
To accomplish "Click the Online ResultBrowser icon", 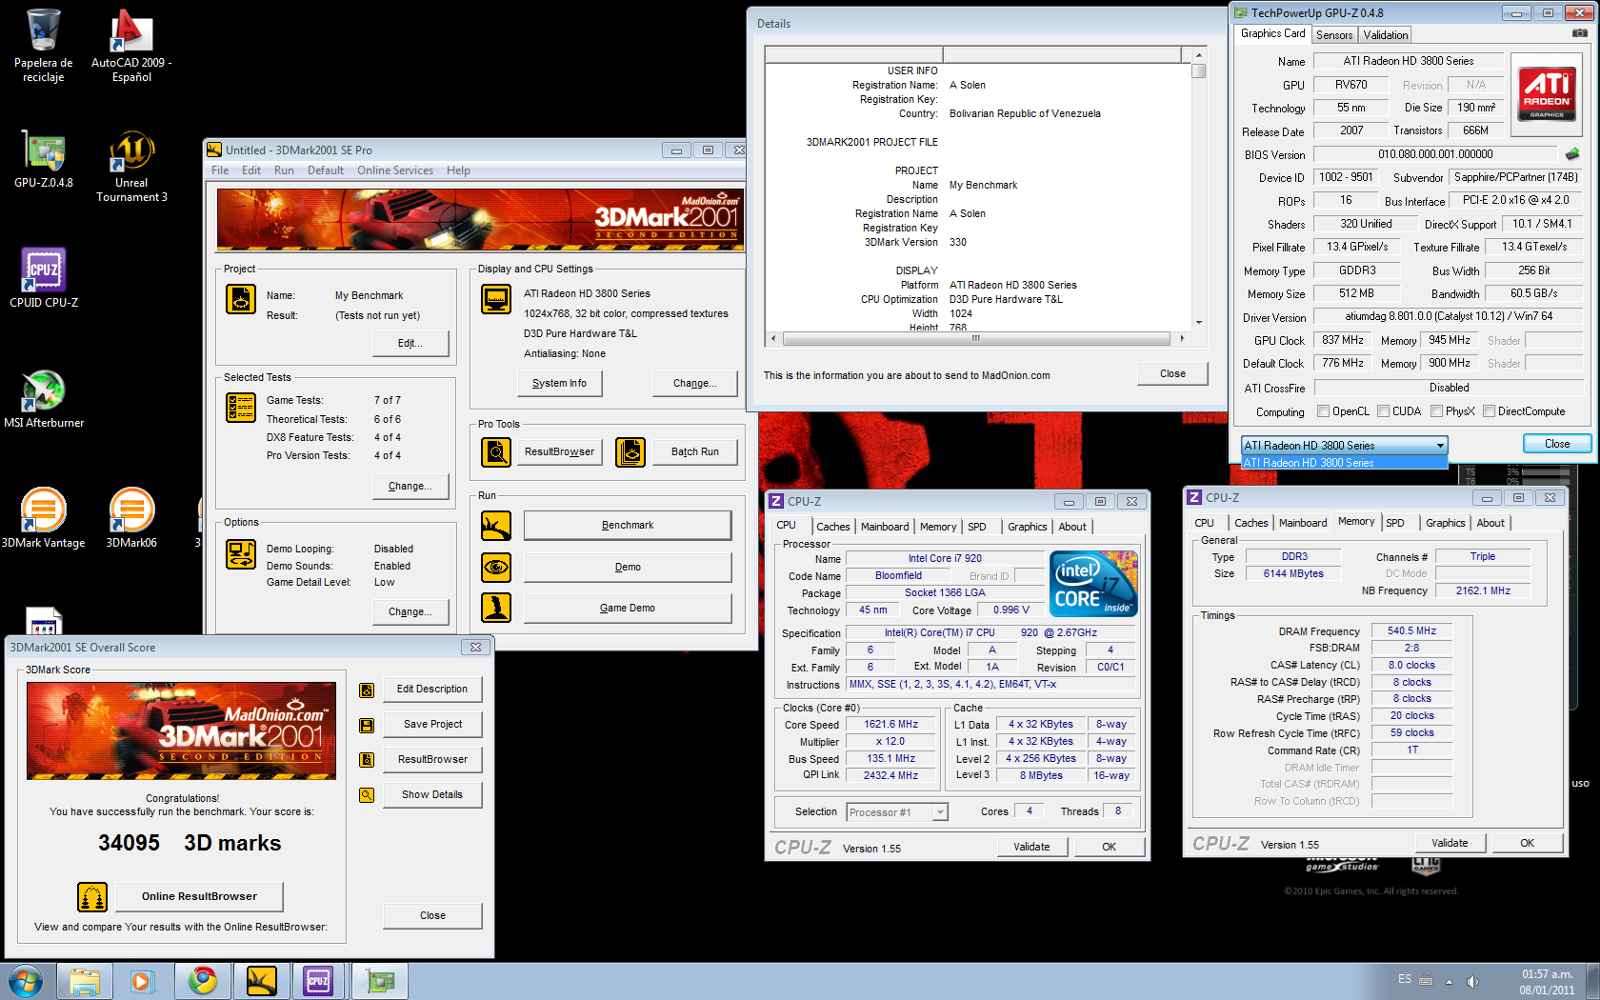I will click(x=92, y=897).
